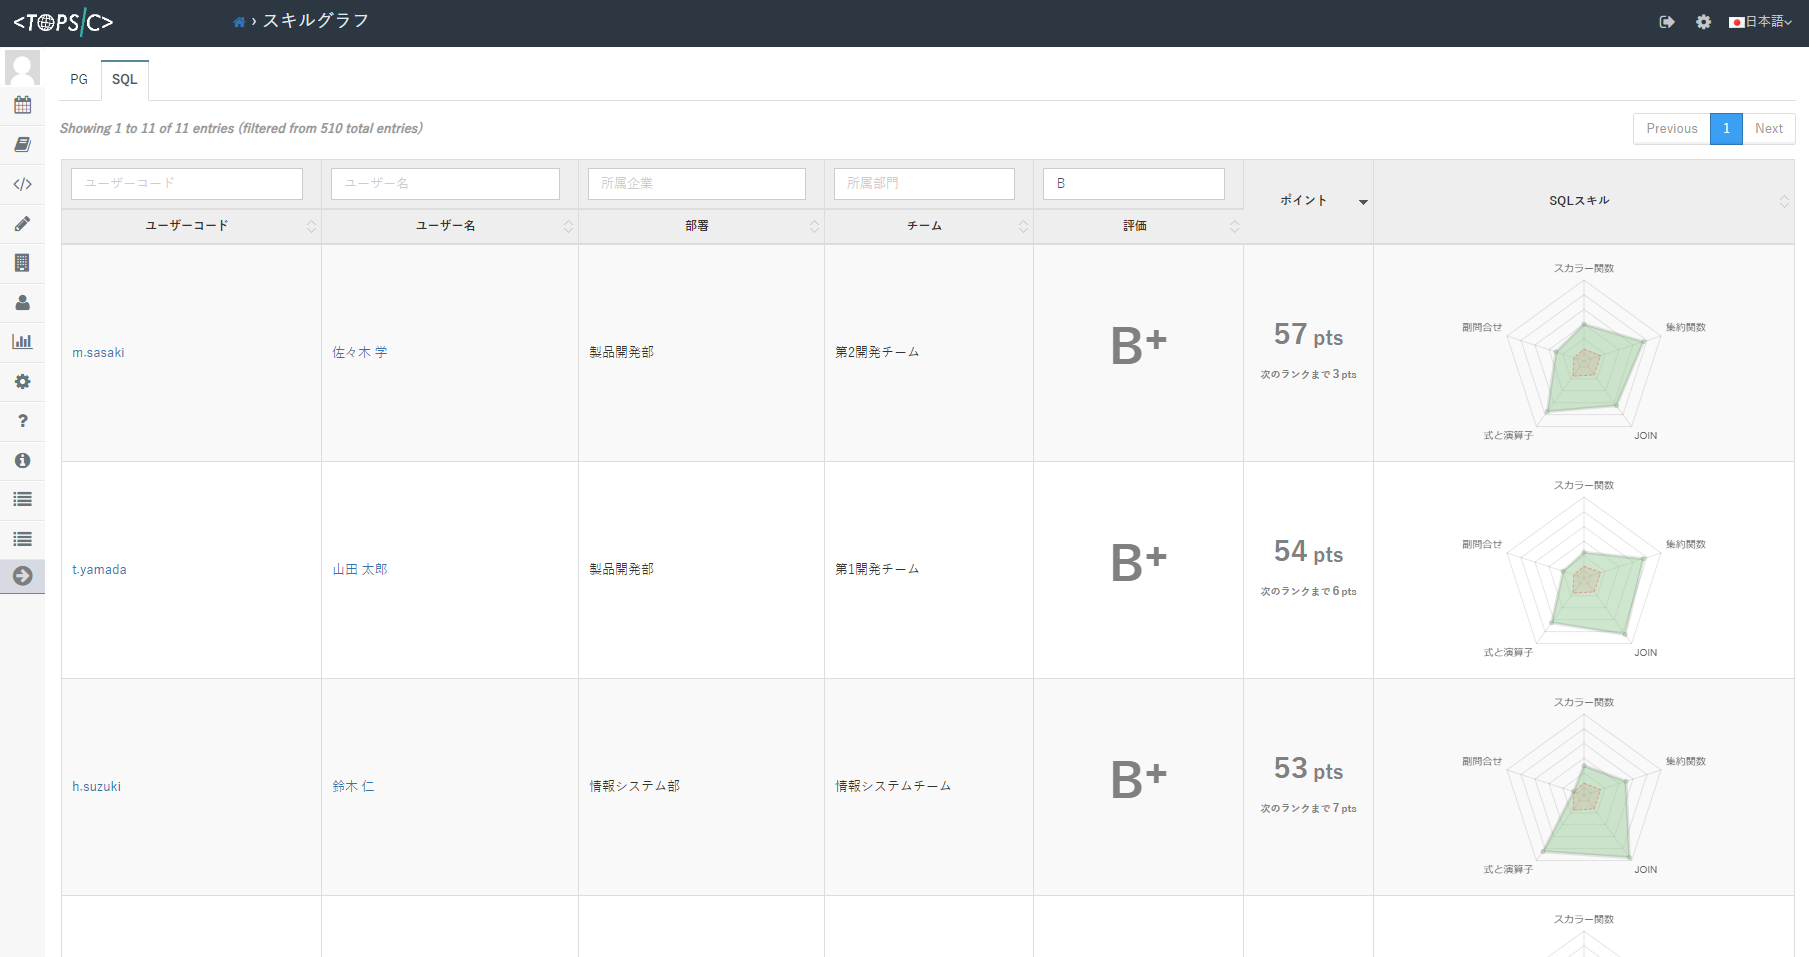Open the settings gear in top bar
The height and width of the screenshot is (957, 1809).
1703,22
